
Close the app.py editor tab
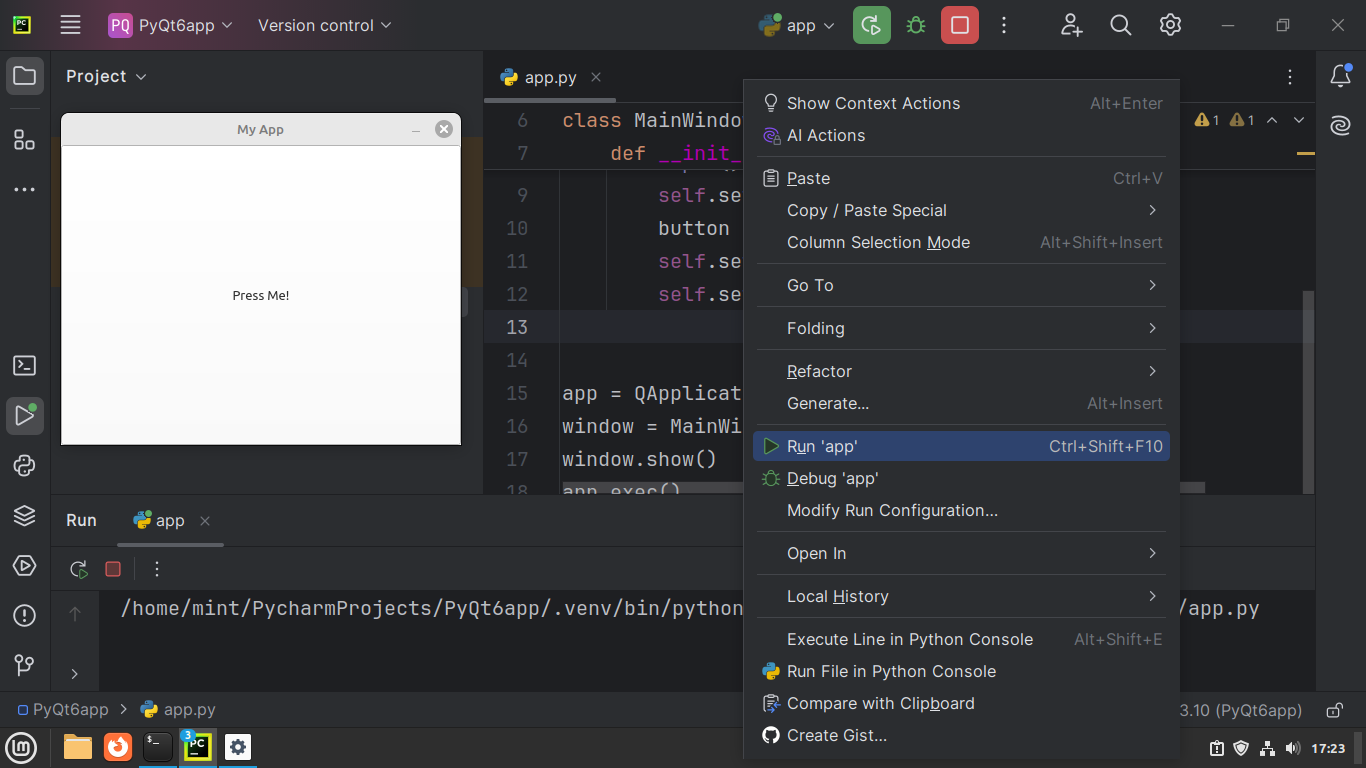596,77
